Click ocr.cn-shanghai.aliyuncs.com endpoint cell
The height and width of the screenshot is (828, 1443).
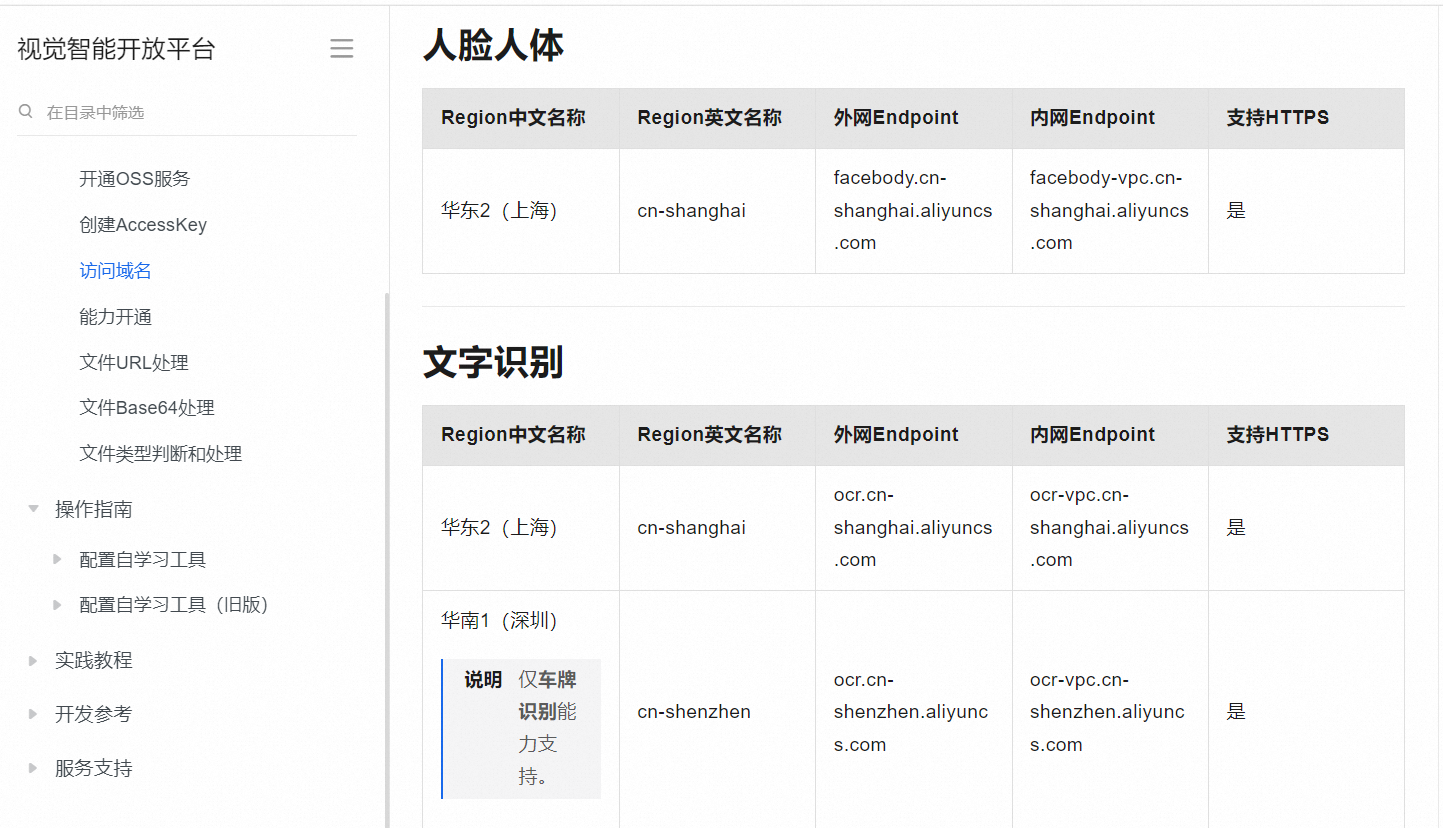pyautogui.click(x=913, y=527)
